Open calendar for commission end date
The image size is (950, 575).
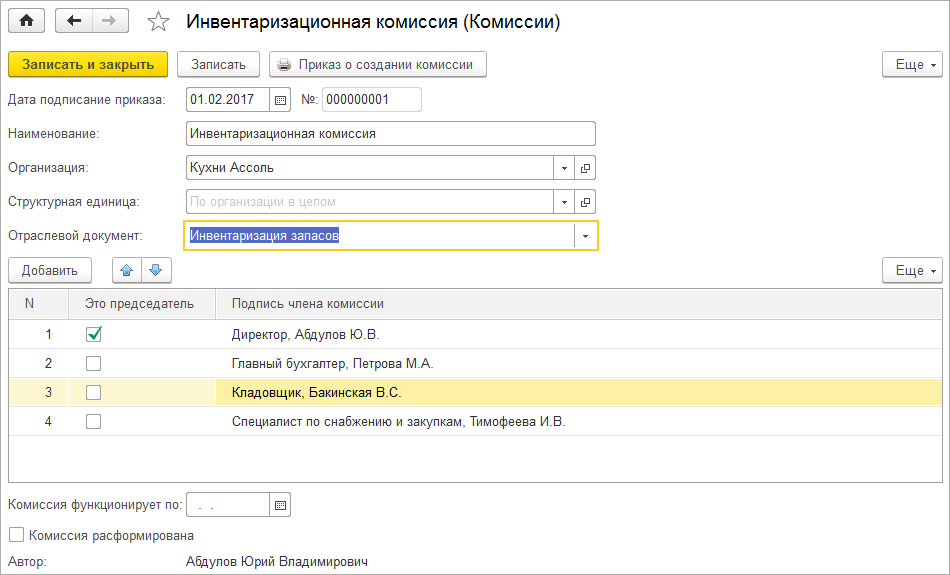click(280, 505)
